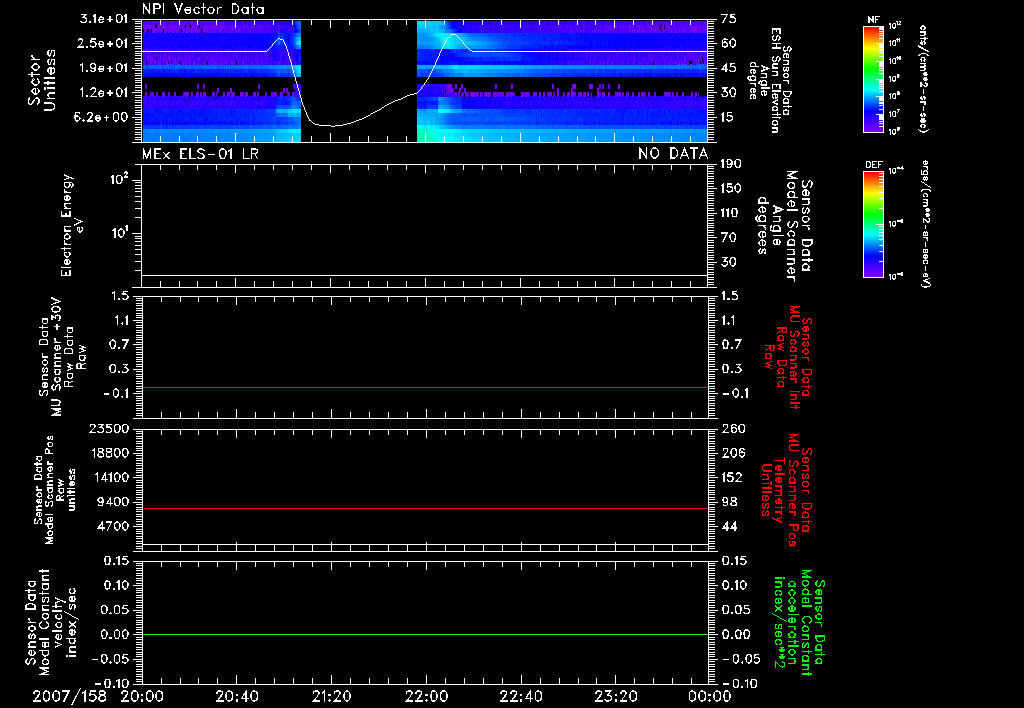This screenshot has height=708, width=1024.
Task: Click the black data gap in NPI spectrogram
Action: (x=359, y=81)
